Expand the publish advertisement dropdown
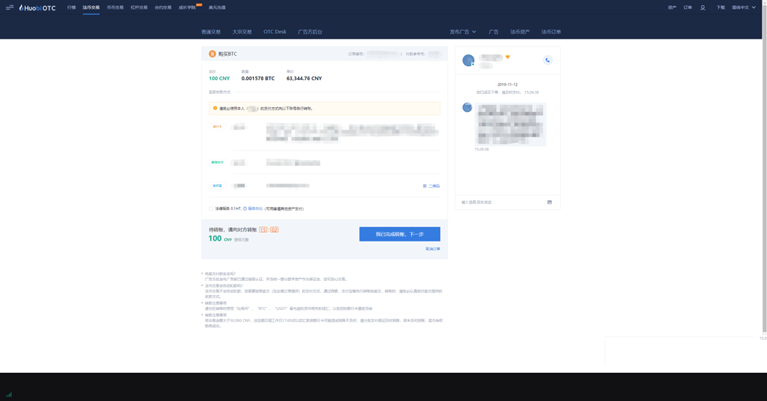 click(463, 32)
